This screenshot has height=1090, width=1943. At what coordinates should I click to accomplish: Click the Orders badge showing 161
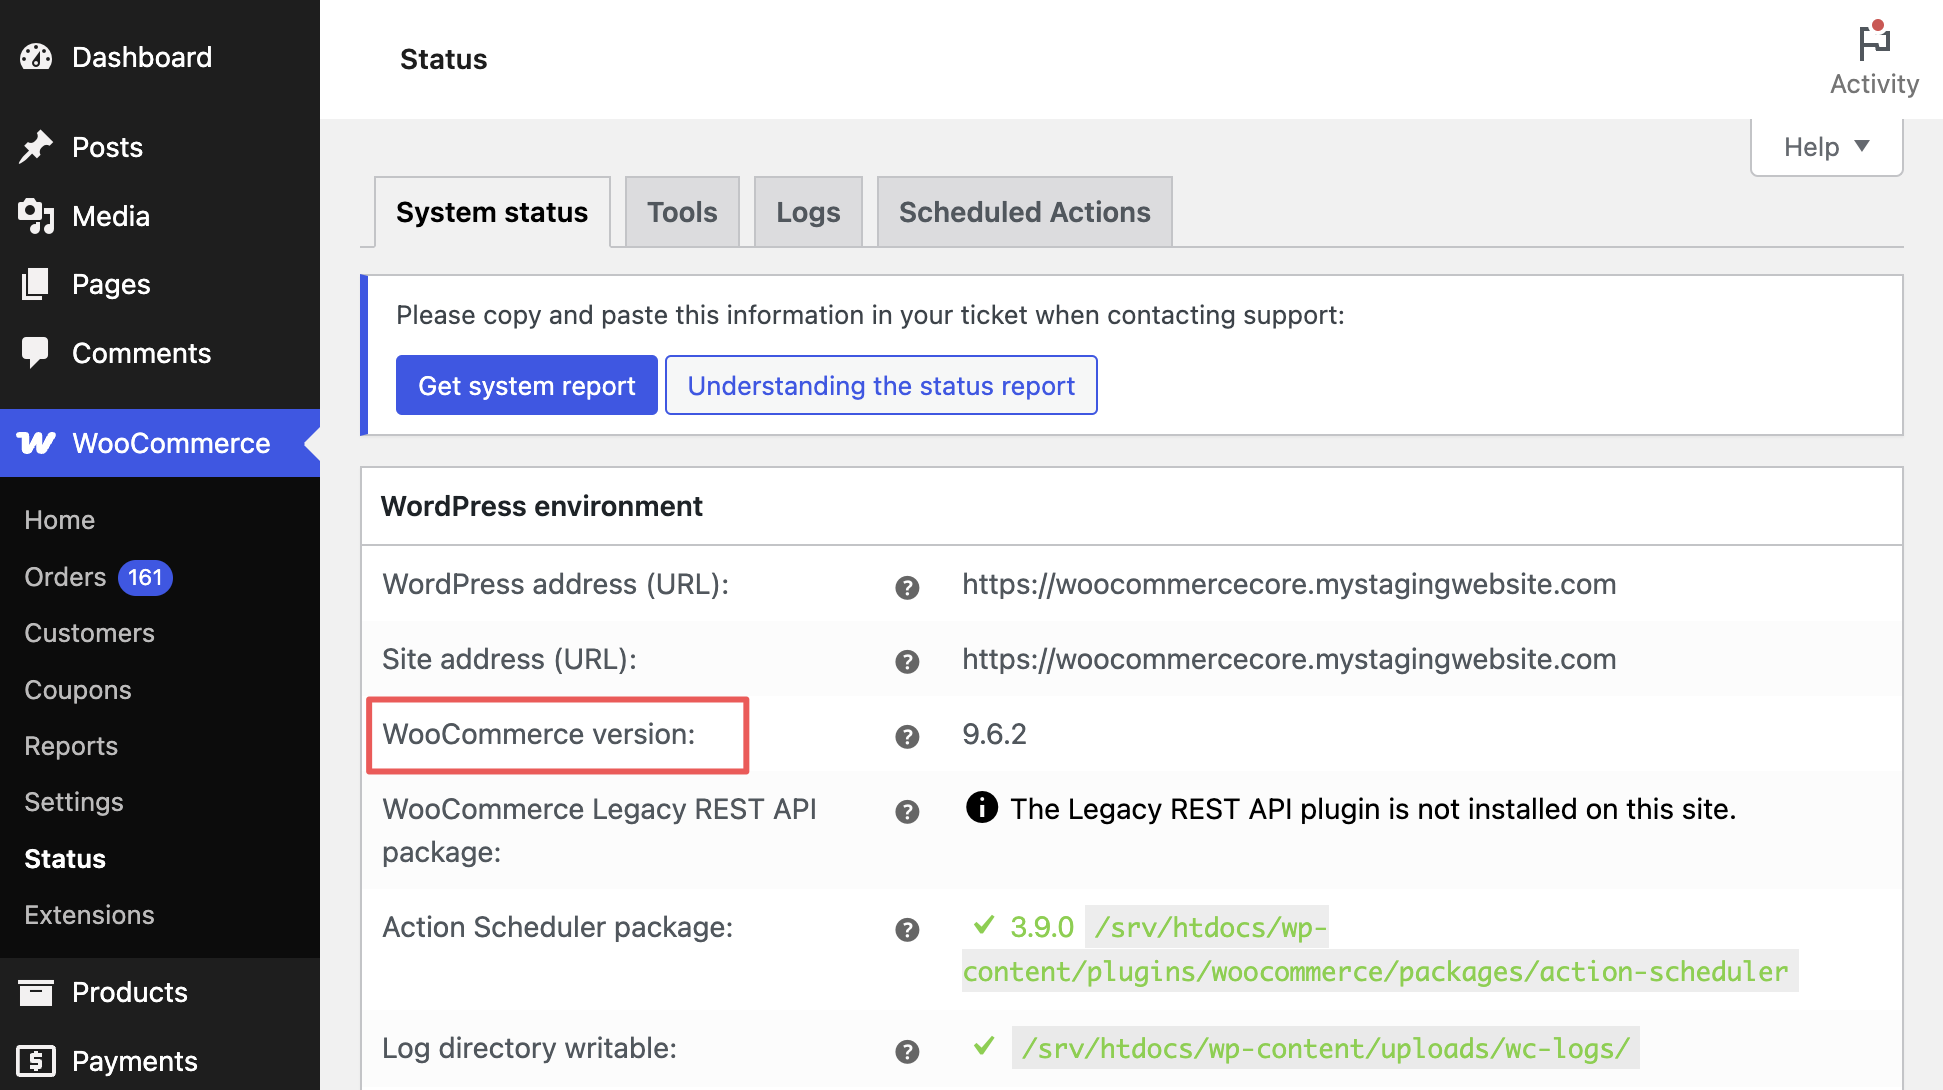145,577
